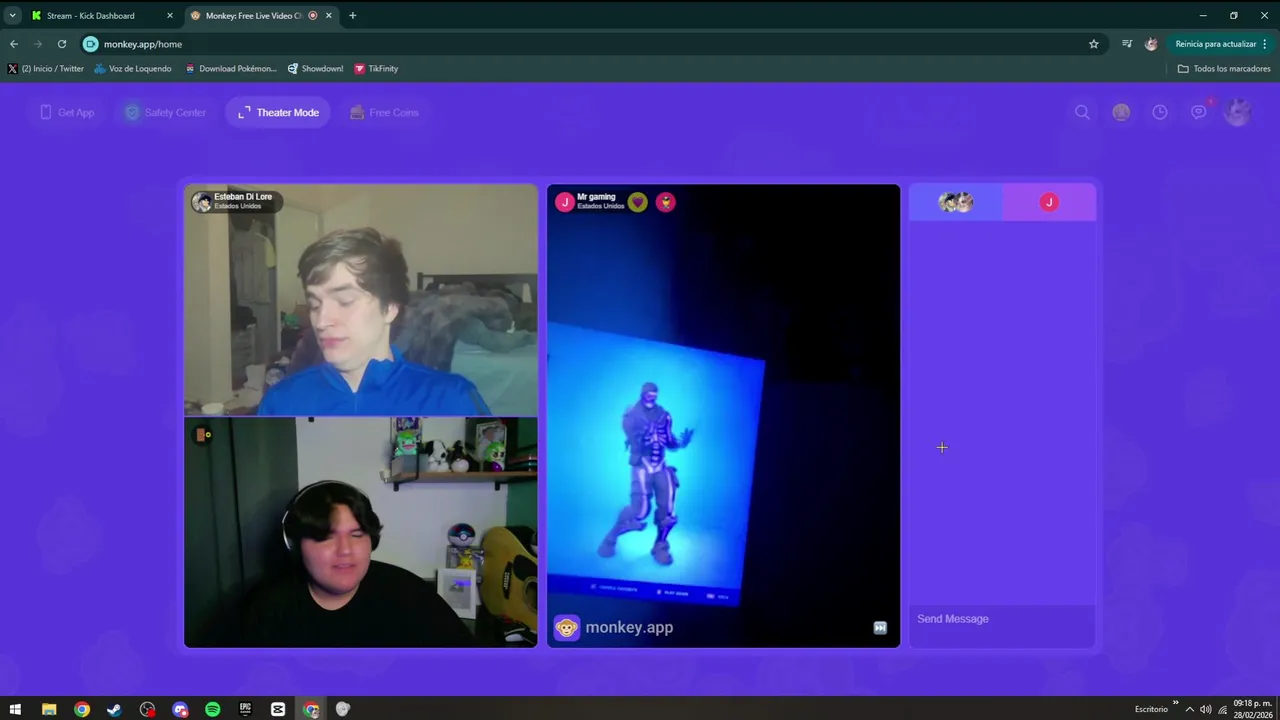Reload the current page
The height and width of the screenshot is (720, 1280).
[x=62, y=44]
